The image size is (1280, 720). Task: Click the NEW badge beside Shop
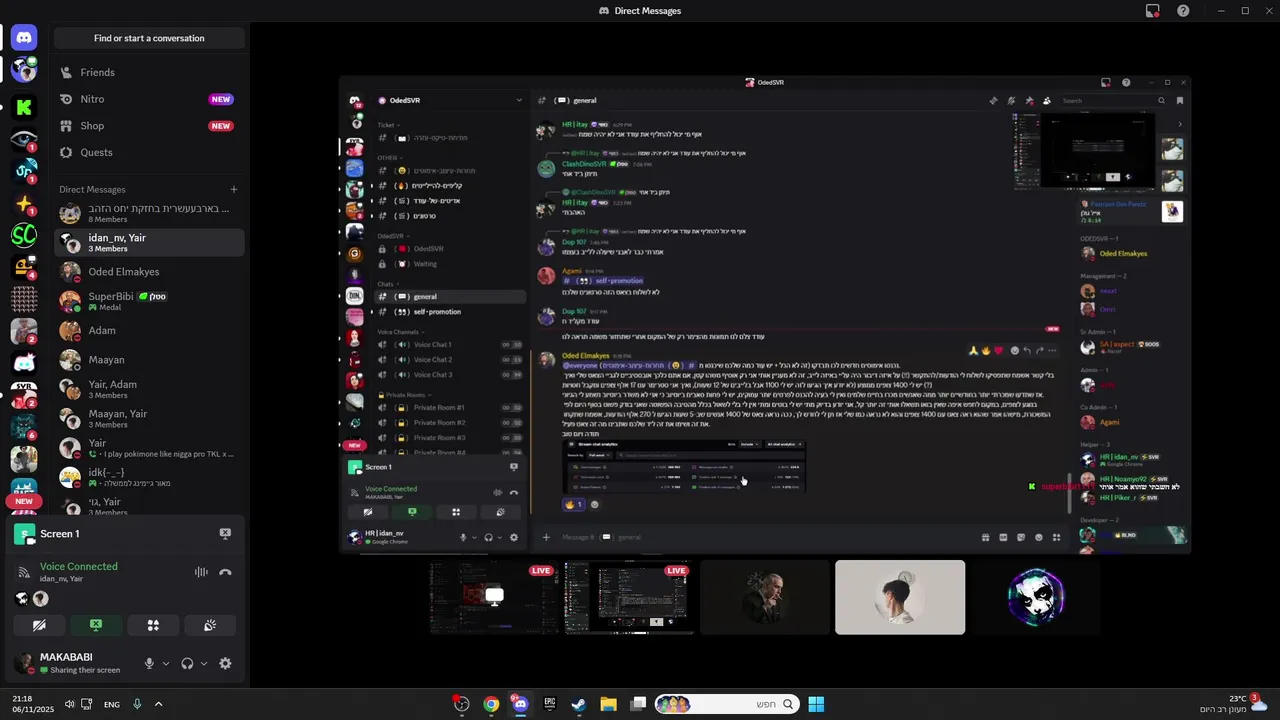tap(221, 126)
